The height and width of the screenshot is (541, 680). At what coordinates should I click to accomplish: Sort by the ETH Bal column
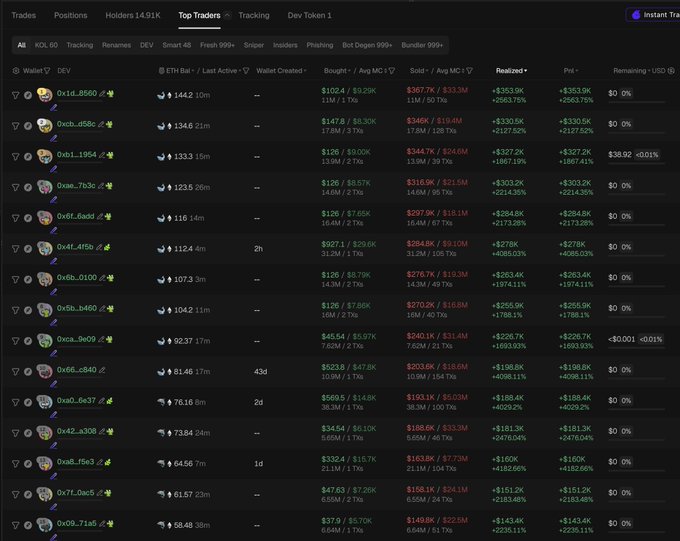click(180, 71)
